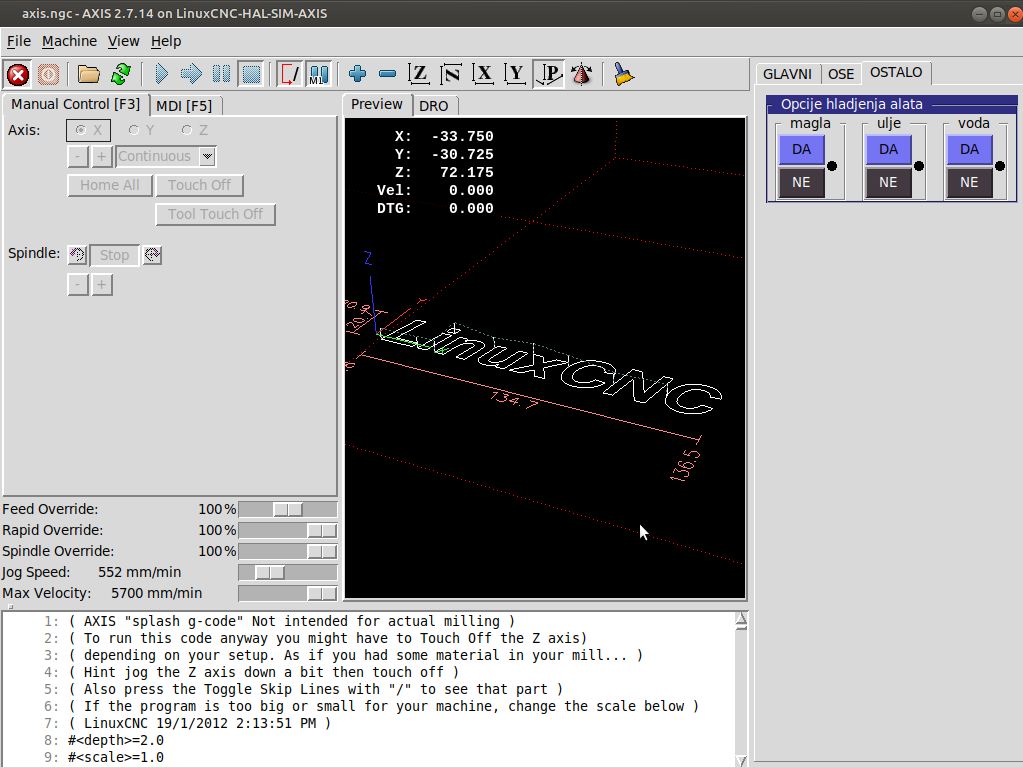Switch to X side view
This screenshot has width=1023, height=768.
tap(483, 74)
